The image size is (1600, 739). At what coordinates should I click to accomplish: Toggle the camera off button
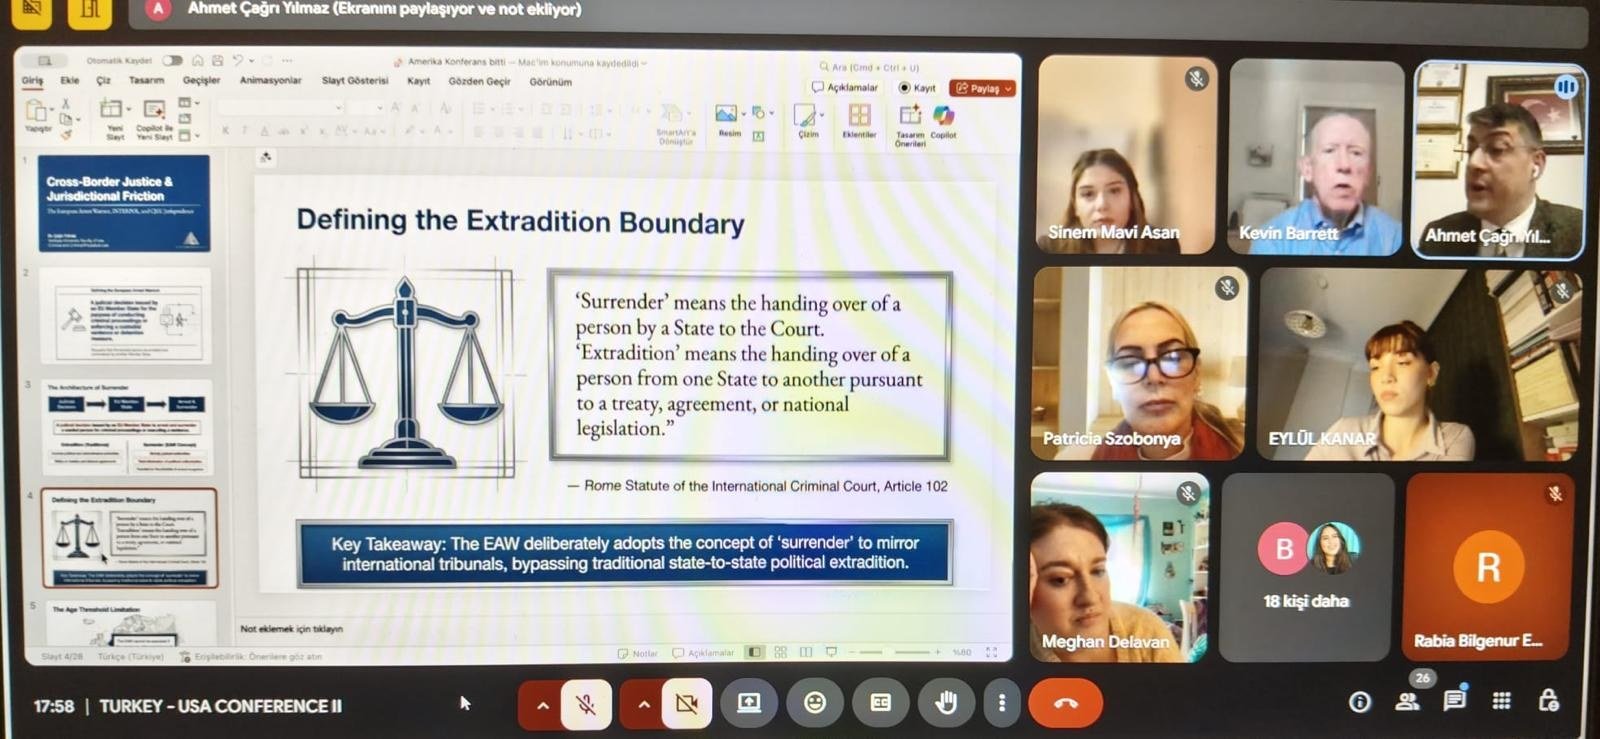tap(687, 704)
